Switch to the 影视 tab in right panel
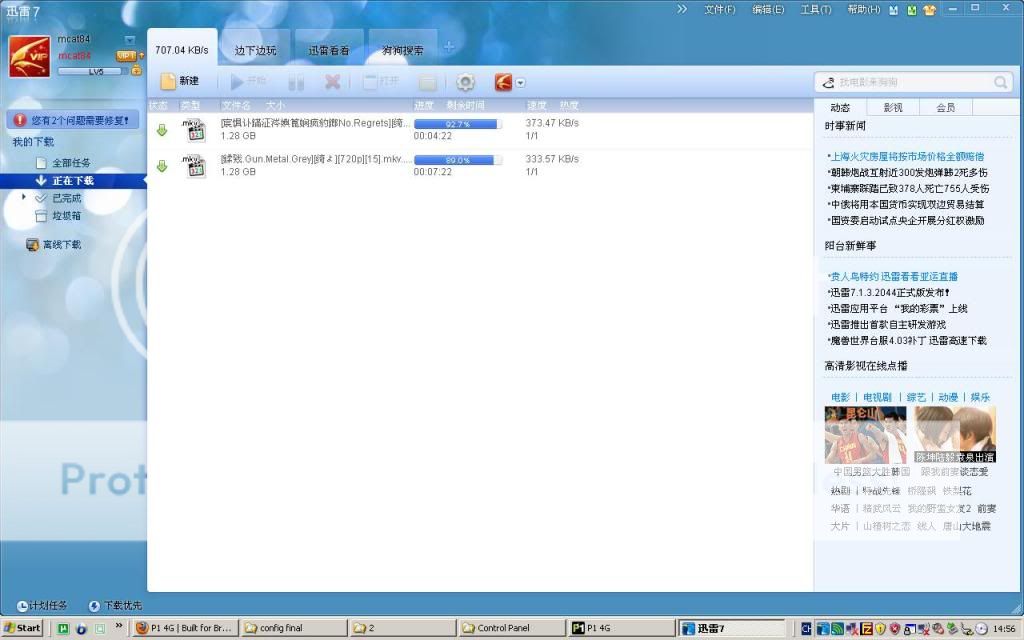1024x640 pixels. click(892, 107)
